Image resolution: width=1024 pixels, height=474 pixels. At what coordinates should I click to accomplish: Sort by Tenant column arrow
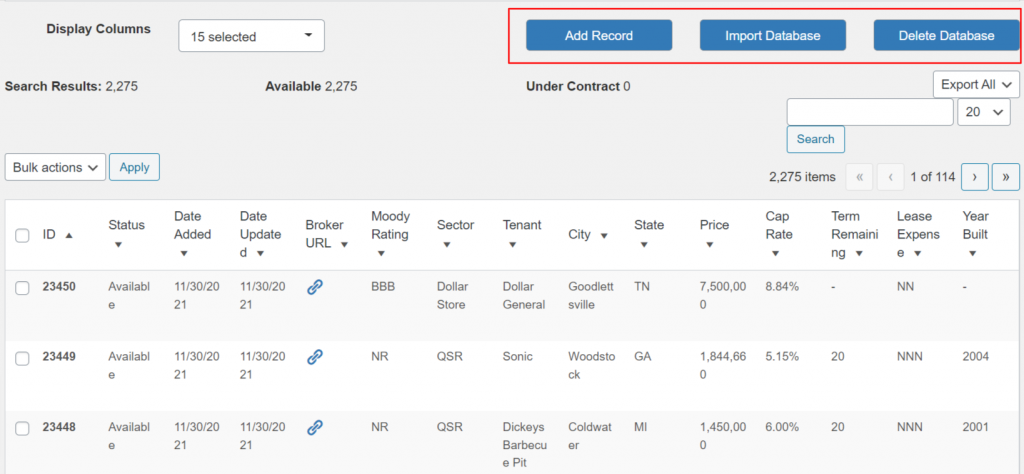[513, 245]
